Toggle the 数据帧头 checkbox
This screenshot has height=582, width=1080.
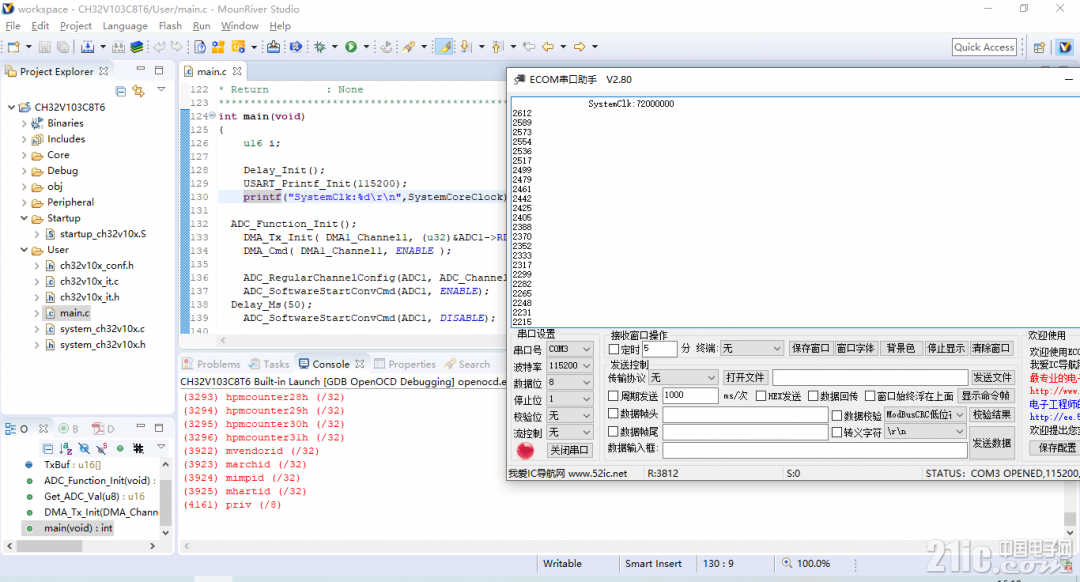[x=613, y=413]
